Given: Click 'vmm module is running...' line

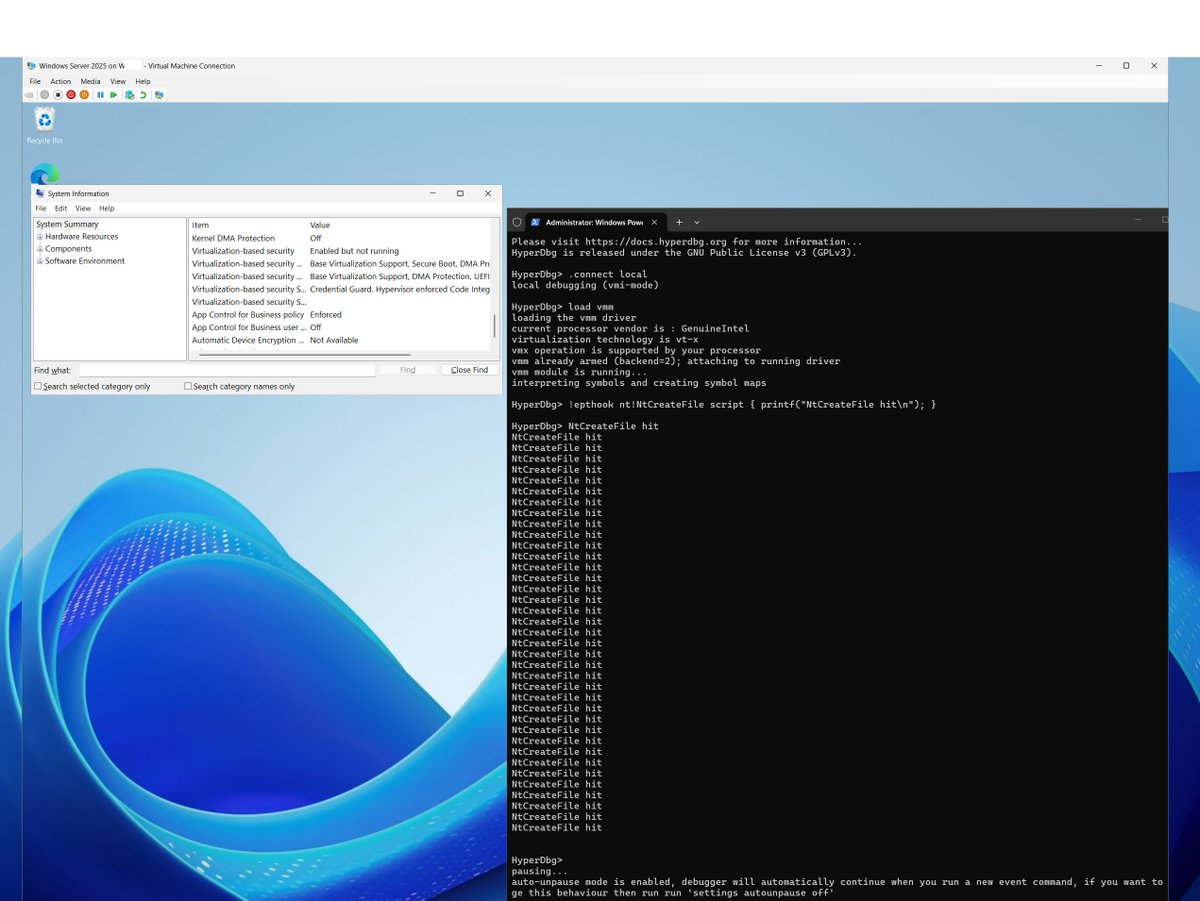Looking at the screenshot, I should click(x=579, y=372).
